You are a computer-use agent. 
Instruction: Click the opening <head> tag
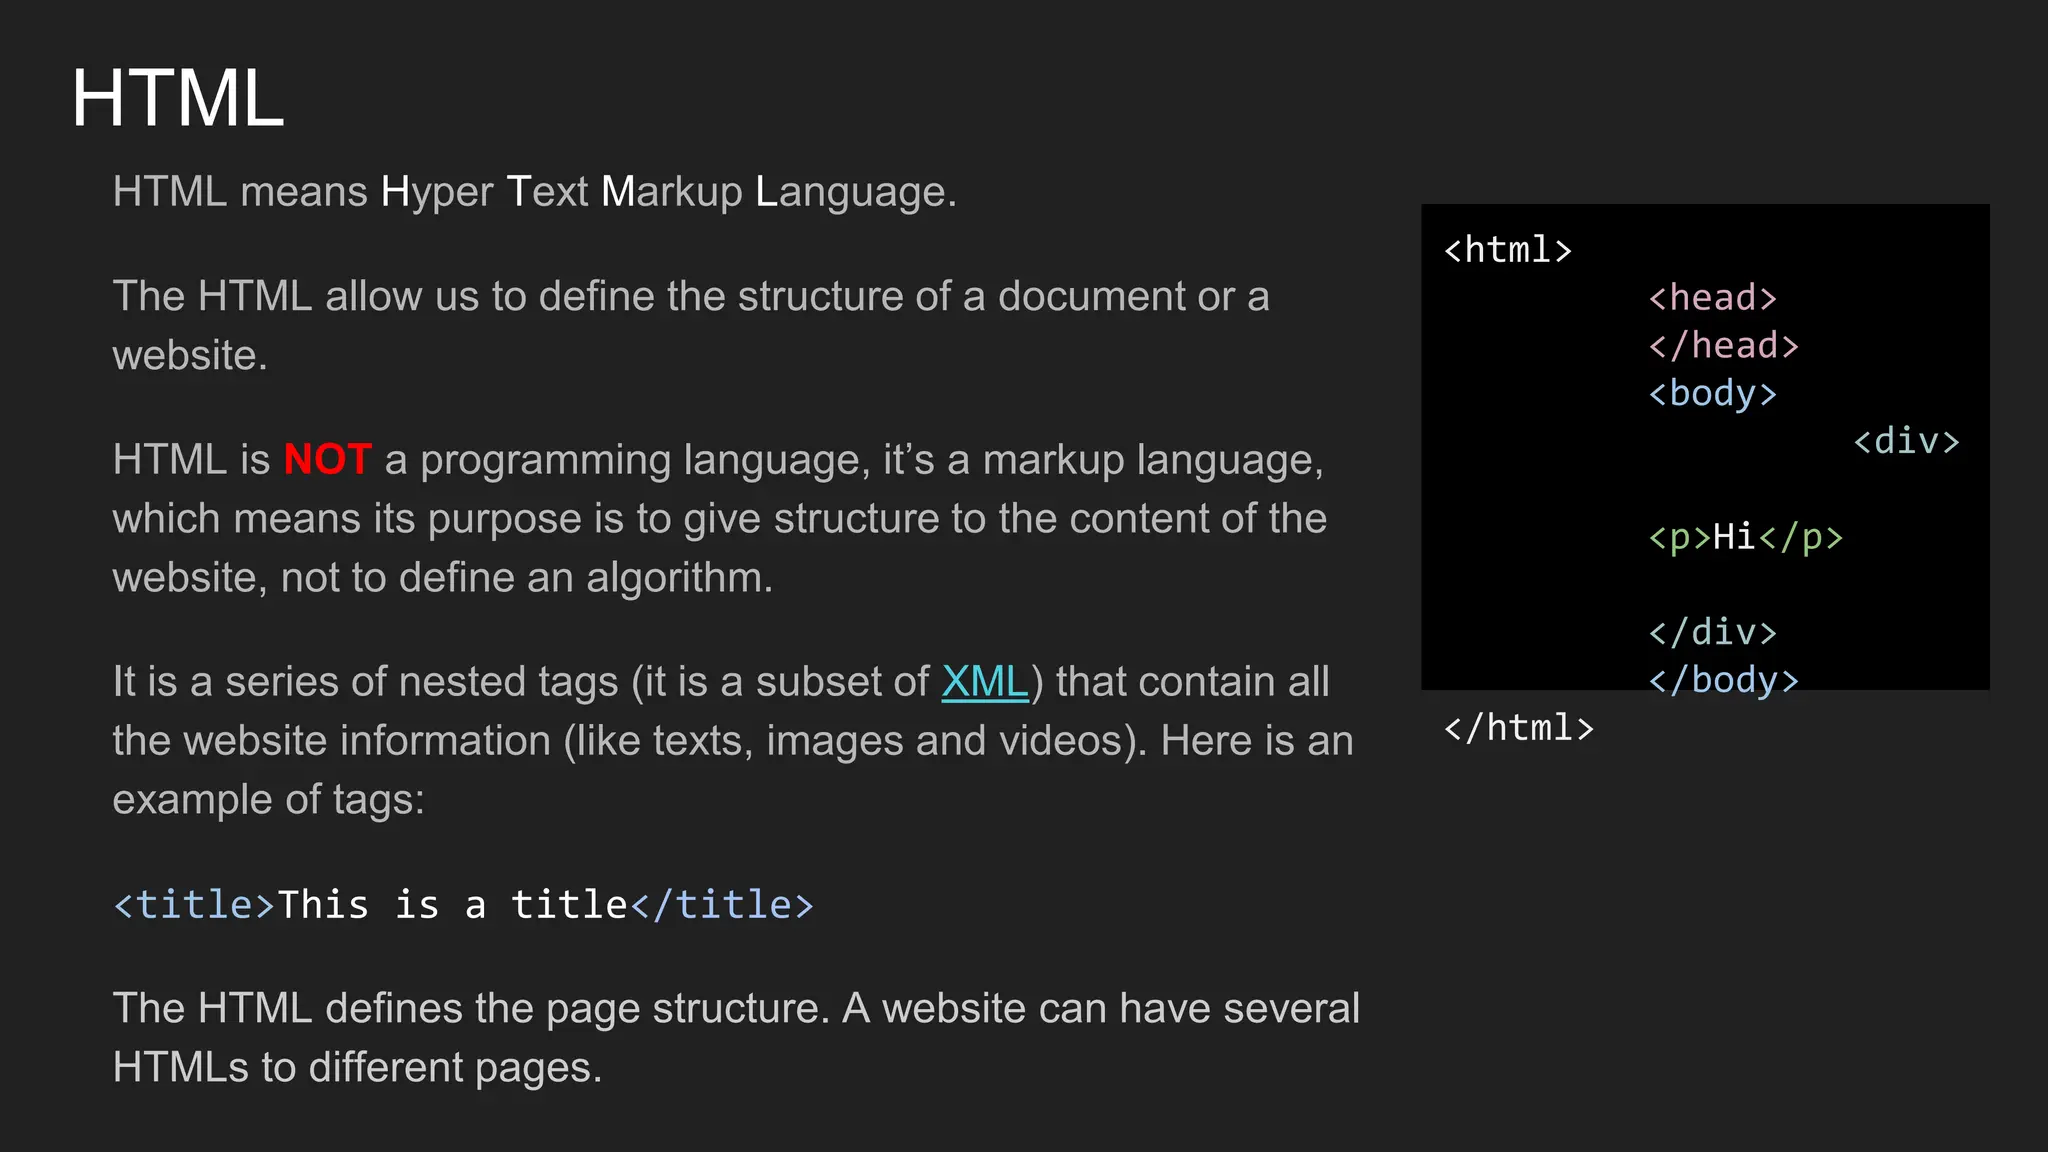point(1712,298)
